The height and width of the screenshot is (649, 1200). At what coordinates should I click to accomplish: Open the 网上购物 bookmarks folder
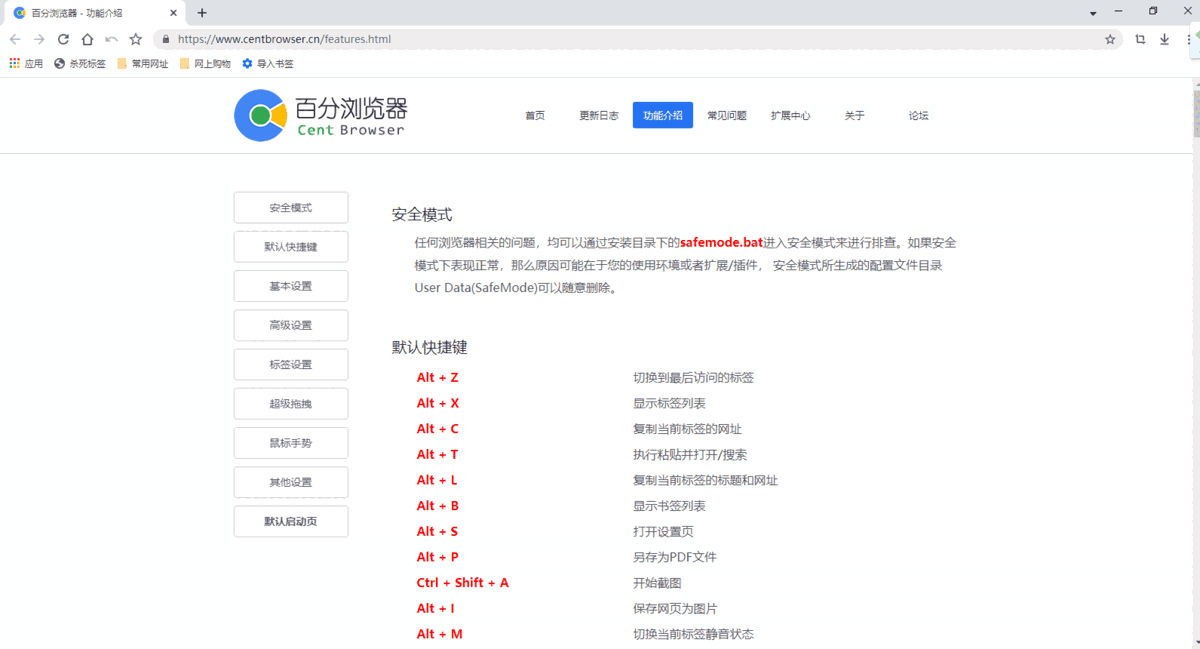tap(198, 63)
